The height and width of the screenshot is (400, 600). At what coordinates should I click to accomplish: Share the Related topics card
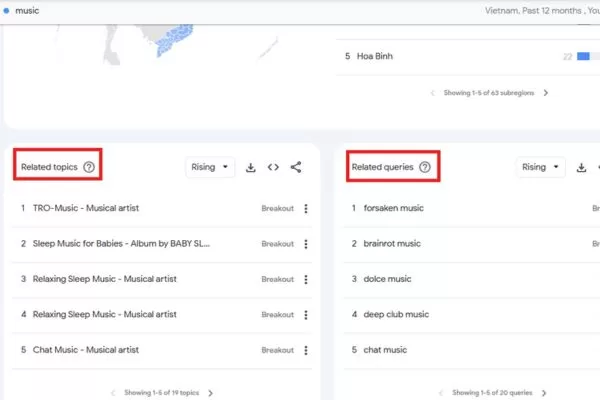point(296,167)
